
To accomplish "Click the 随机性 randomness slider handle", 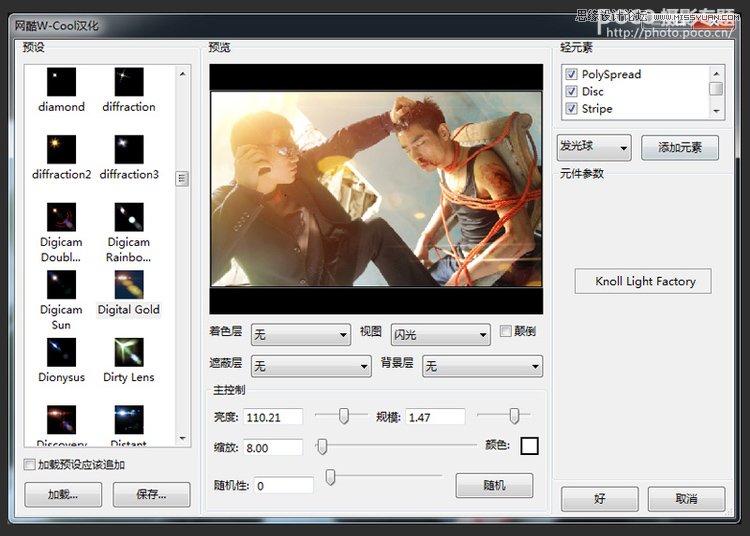I will pyautogui.click(x=330, y=477).
